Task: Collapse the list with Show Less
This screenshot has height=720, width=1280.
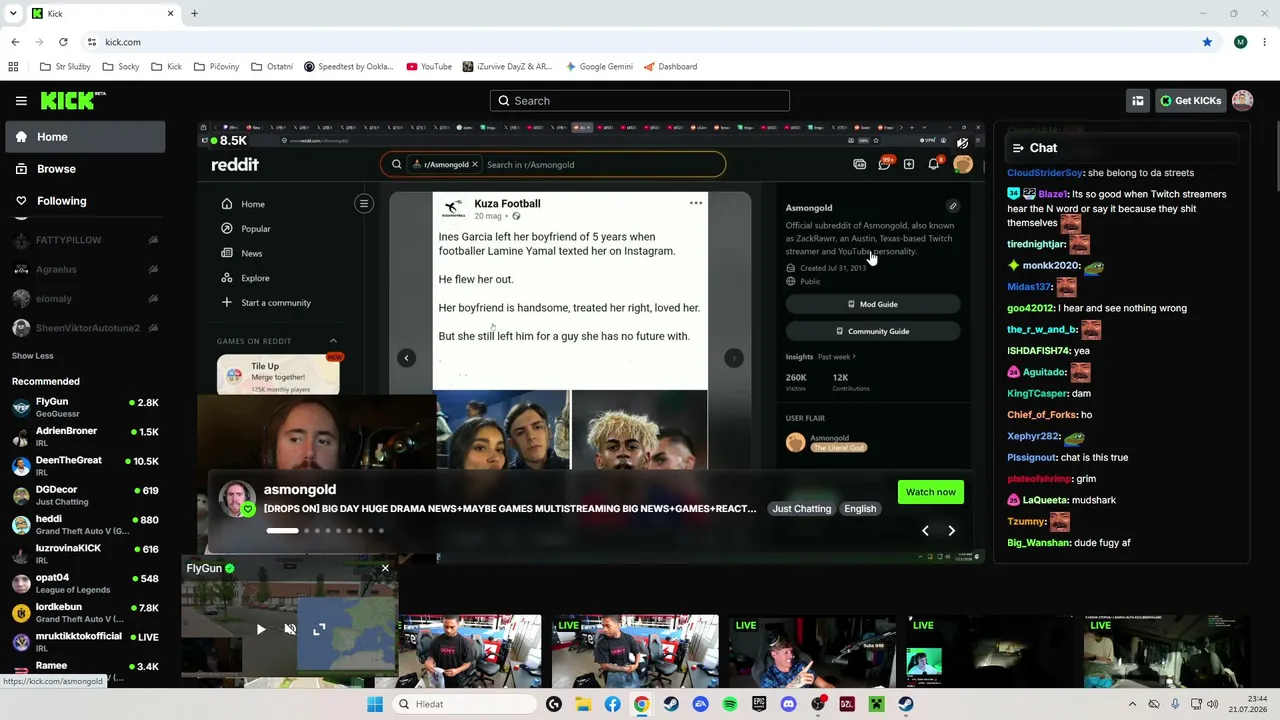Action: click(33, 356)
